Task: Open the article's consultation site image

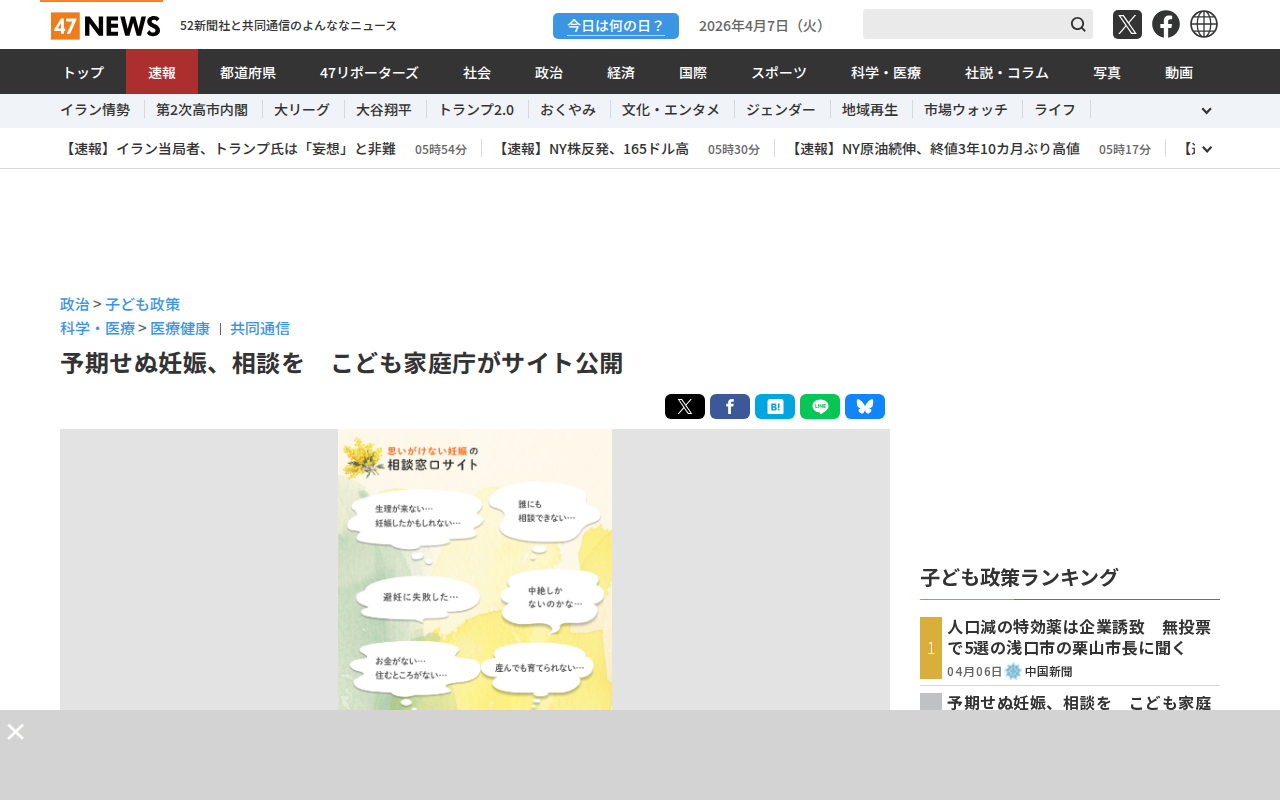Action: tap(475, 570)
